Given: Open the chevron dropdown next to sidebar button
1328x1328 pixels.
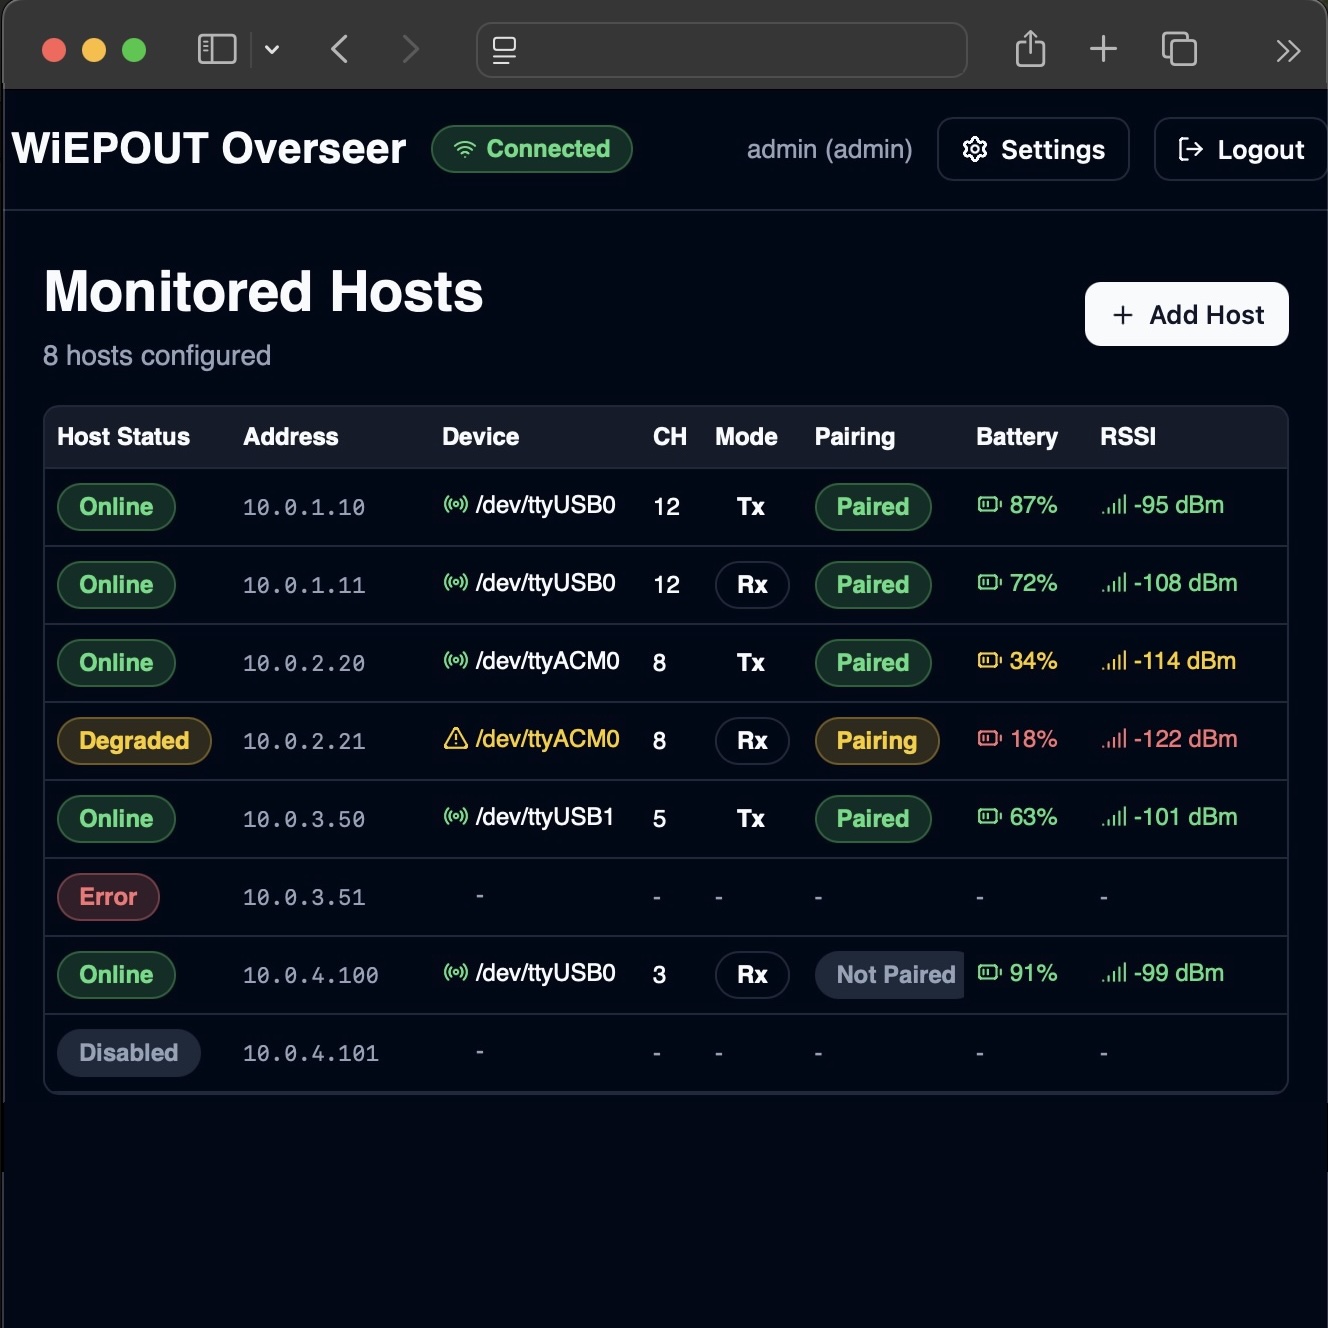Looking at the screenshot, I should (272, 49).
